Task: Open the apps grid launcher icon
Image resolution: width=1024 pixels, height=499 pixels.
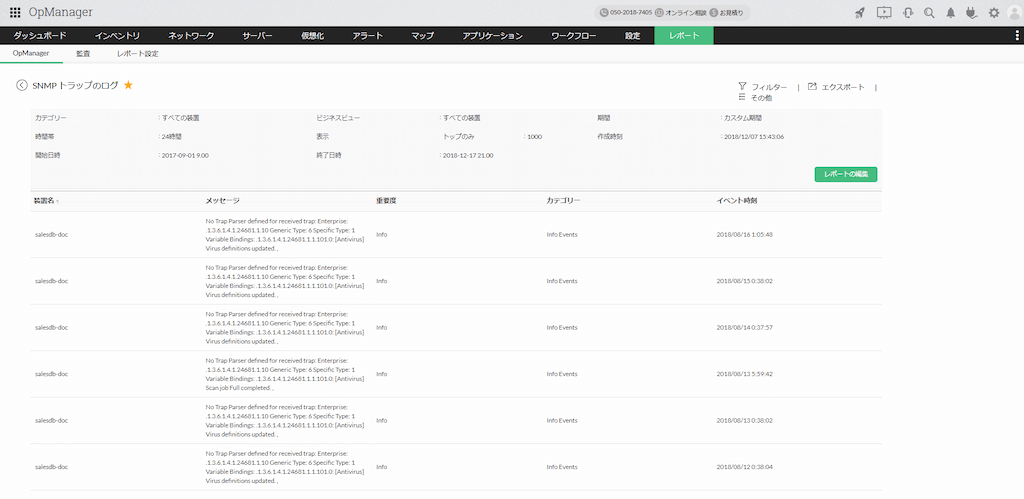Action: pos(15,12)
